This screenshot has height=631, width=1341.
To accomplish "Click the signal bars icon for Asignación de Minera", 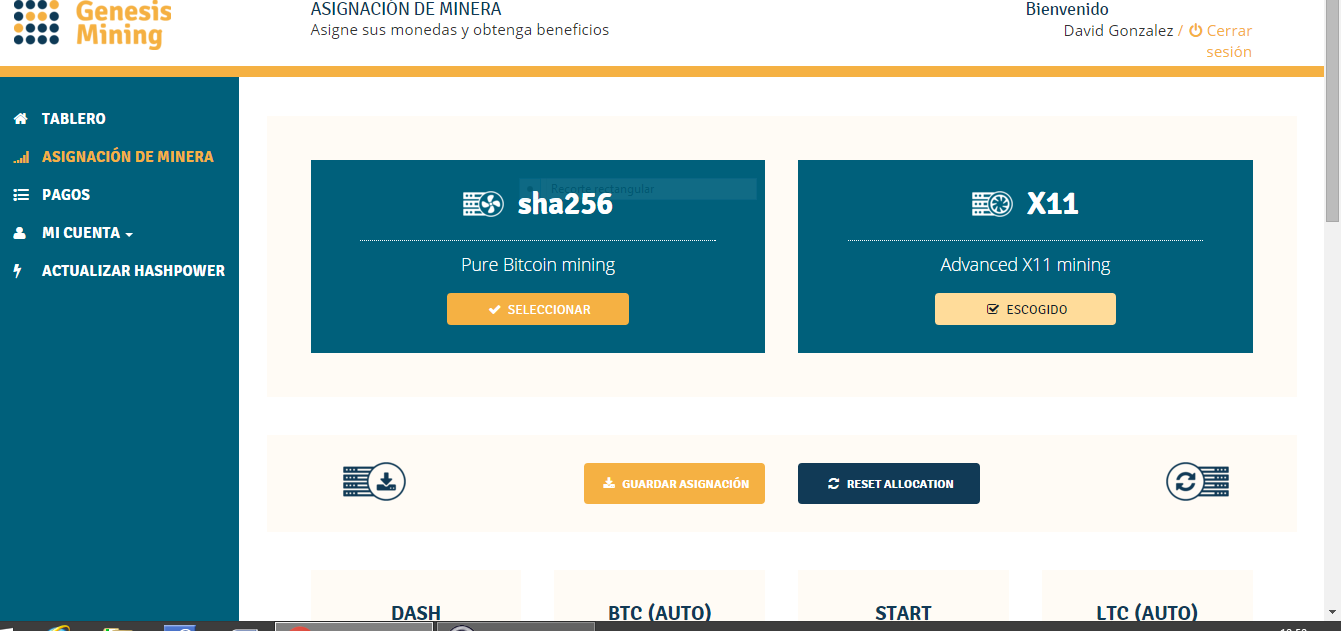I will point(21,157).
